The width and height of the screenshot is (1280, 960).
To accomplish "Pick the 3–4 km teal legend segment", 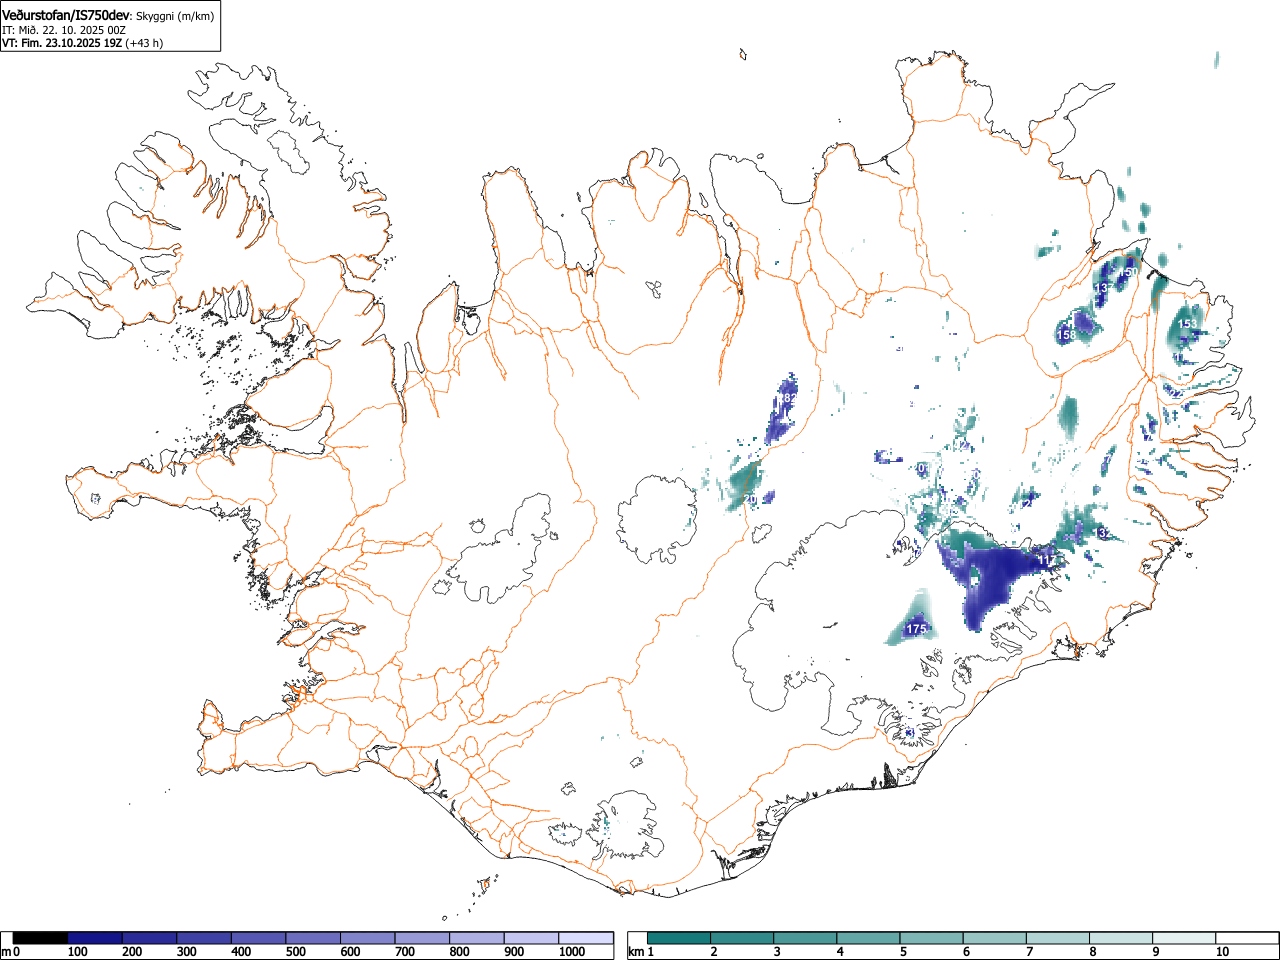I will coord(805,938).
